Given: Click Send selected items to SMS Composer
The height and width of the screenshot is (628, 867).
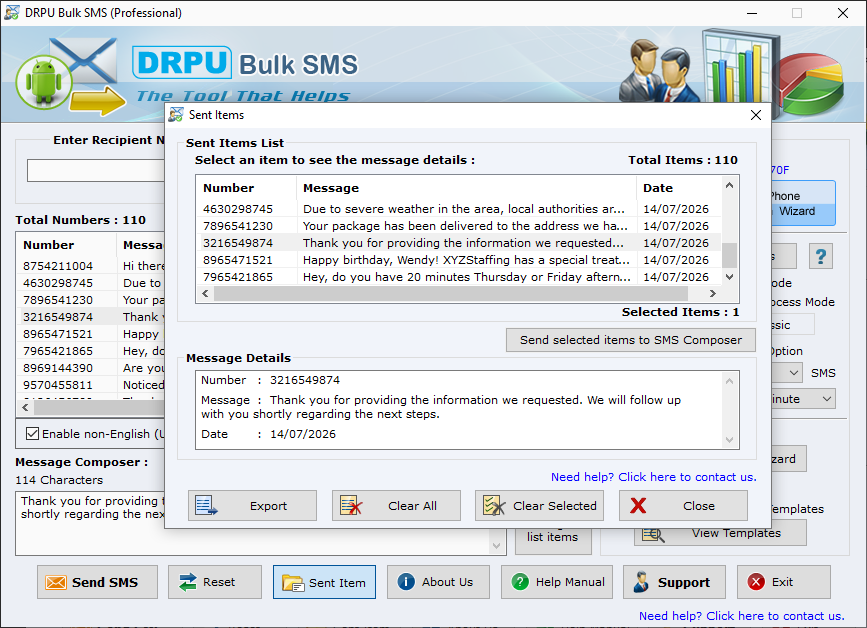Looking at the screenshot, I should click(631, 340).
